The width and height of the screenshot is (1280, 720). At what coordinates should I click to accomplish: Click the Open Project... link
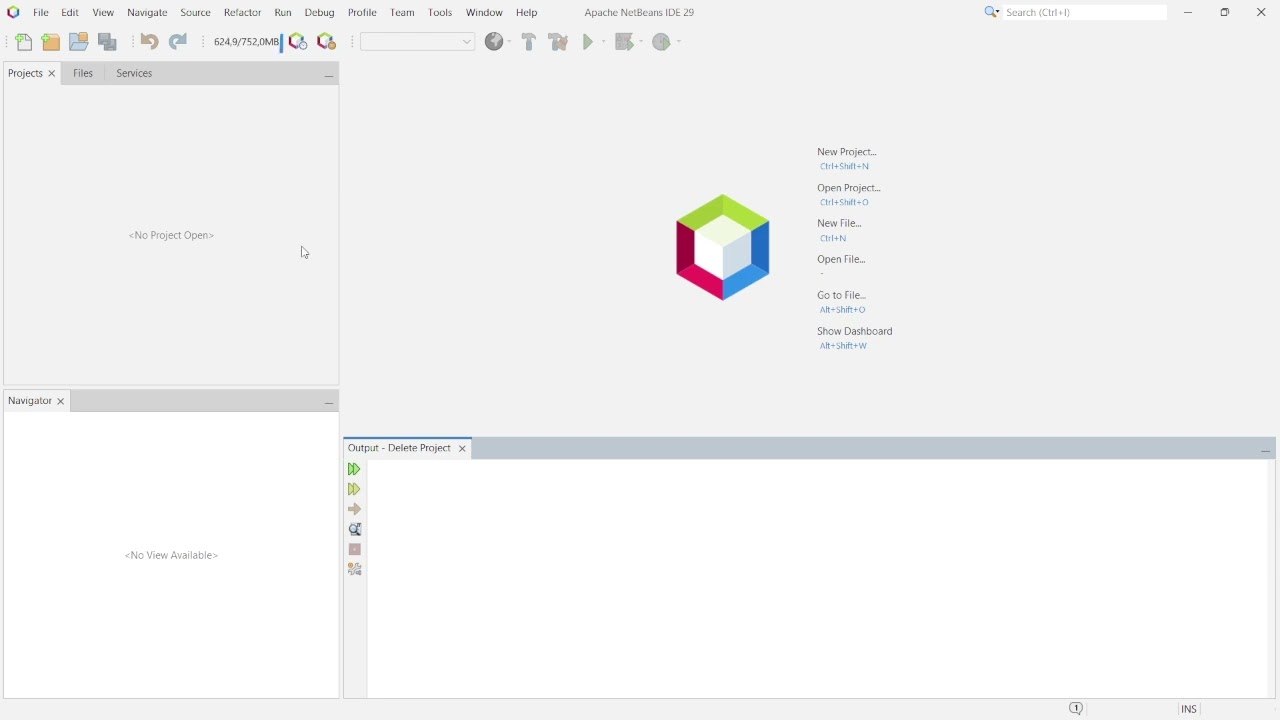pos(849,189)
